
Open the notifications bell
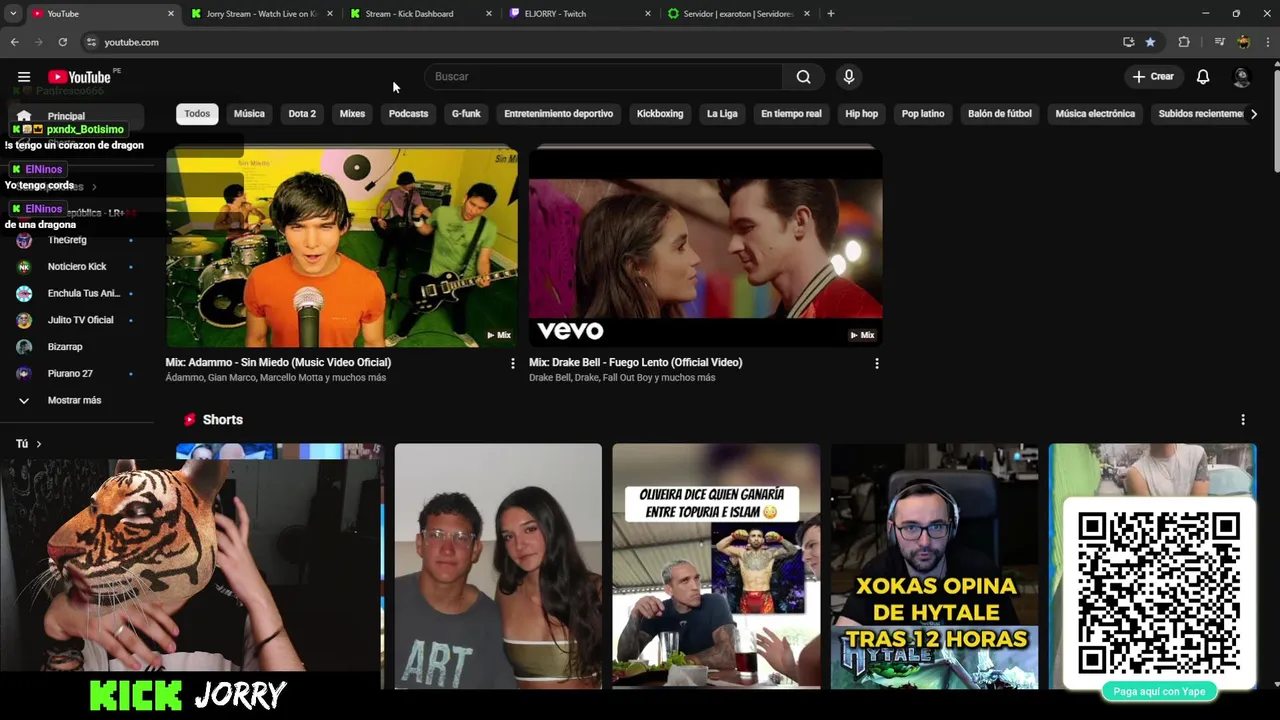tap(1203, 77)
